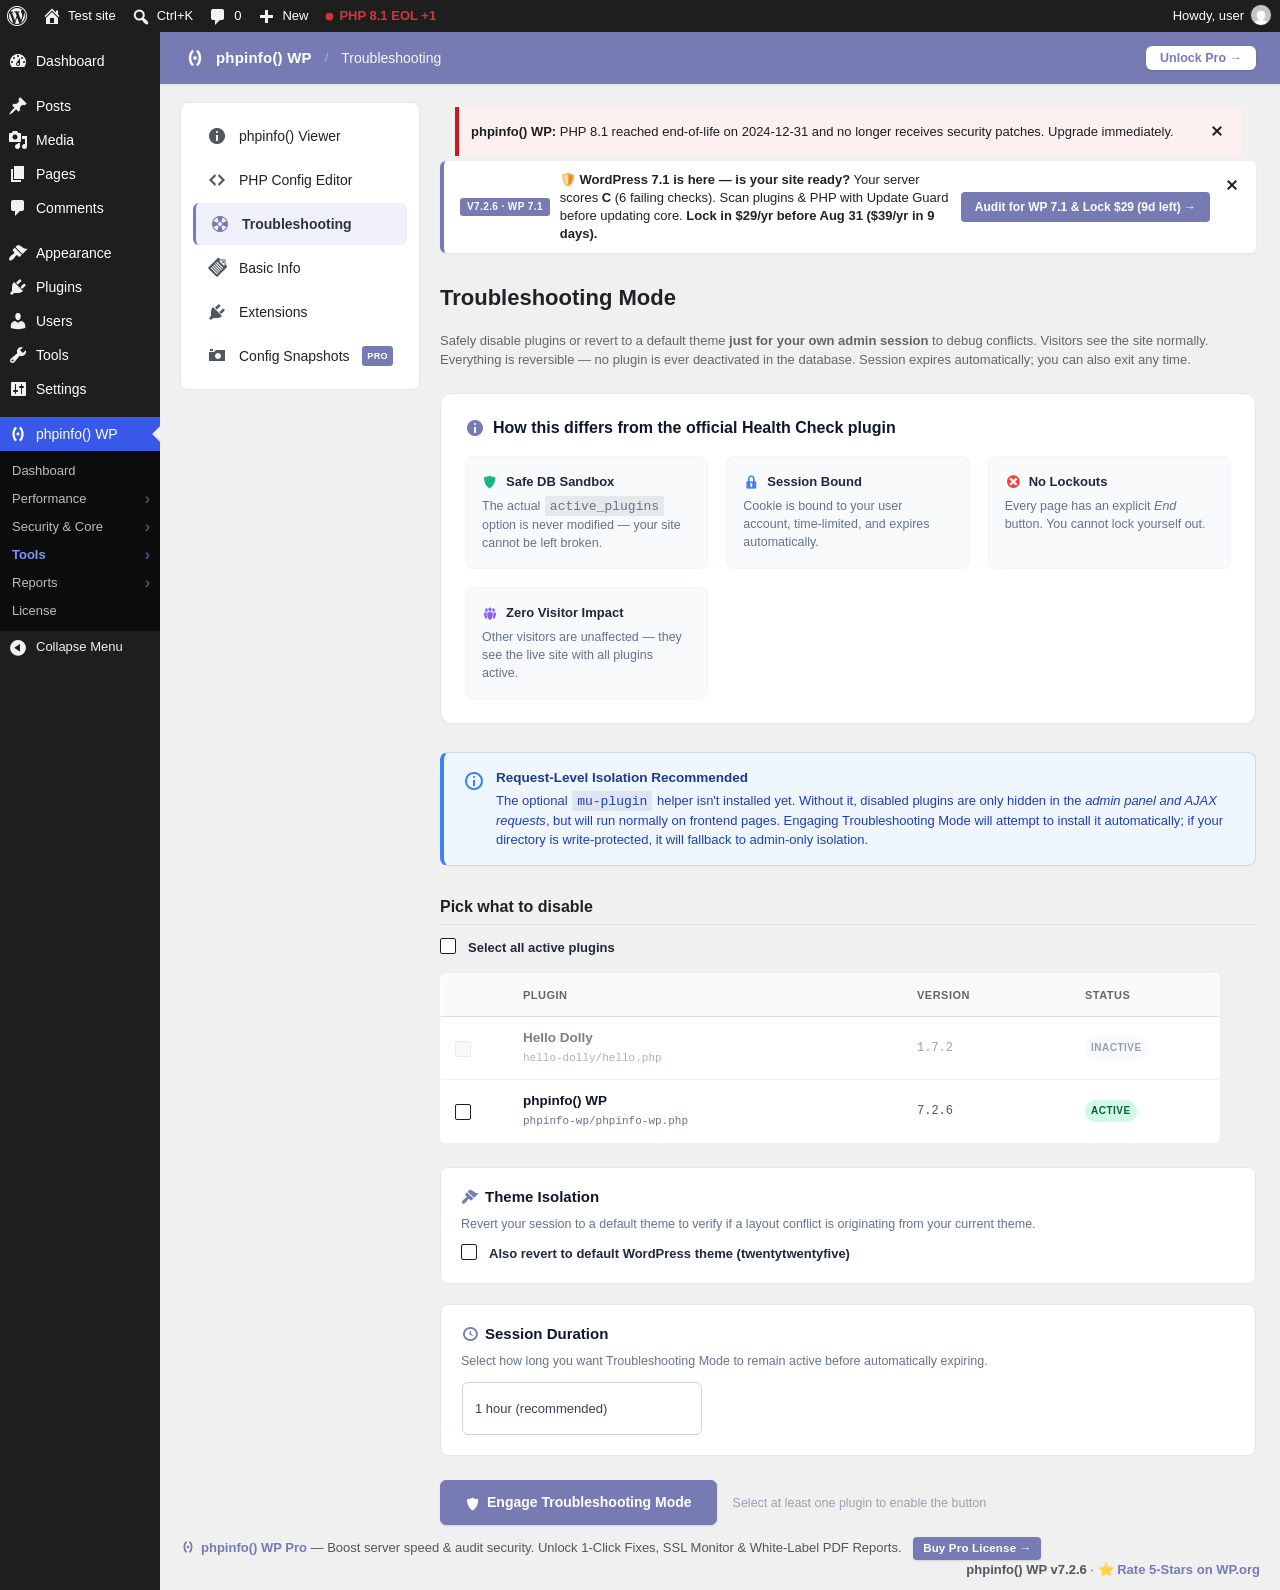The image size is (1280, 1590).
Task: Close the WordPress 7.1 promo banner
Action: (x=1232, y=185)
